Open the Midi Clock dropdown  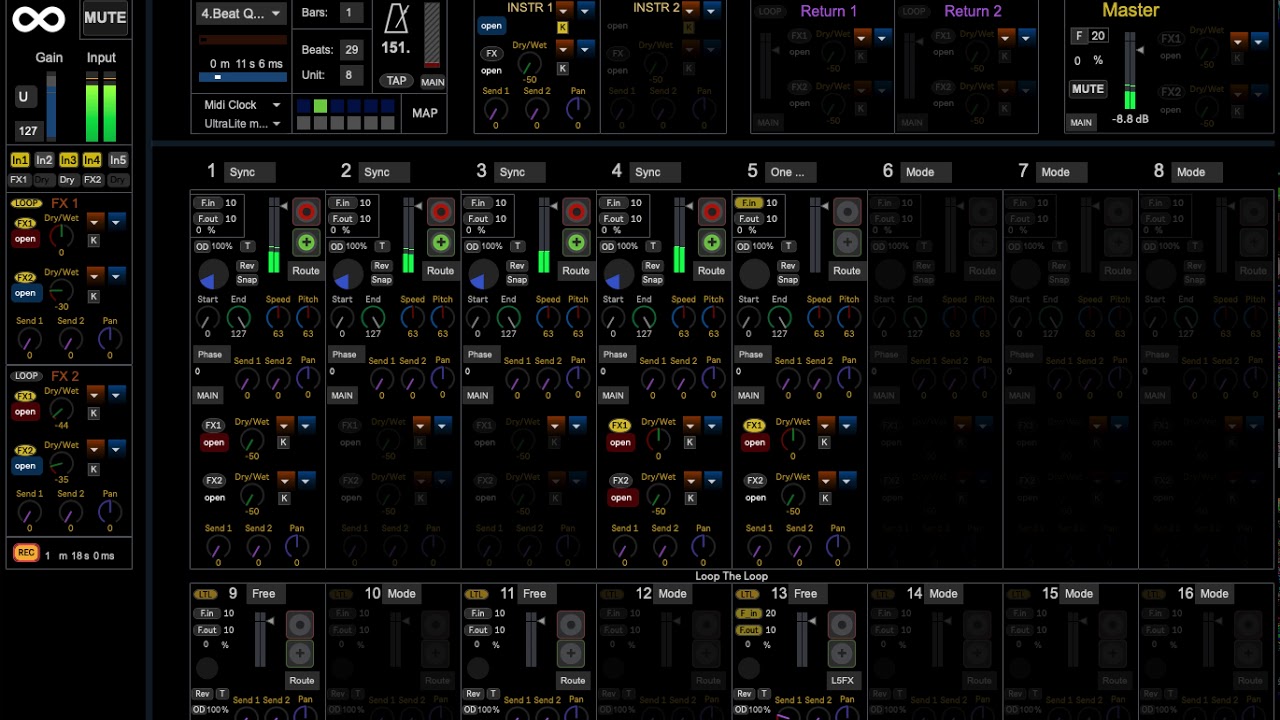coord(241,105)
